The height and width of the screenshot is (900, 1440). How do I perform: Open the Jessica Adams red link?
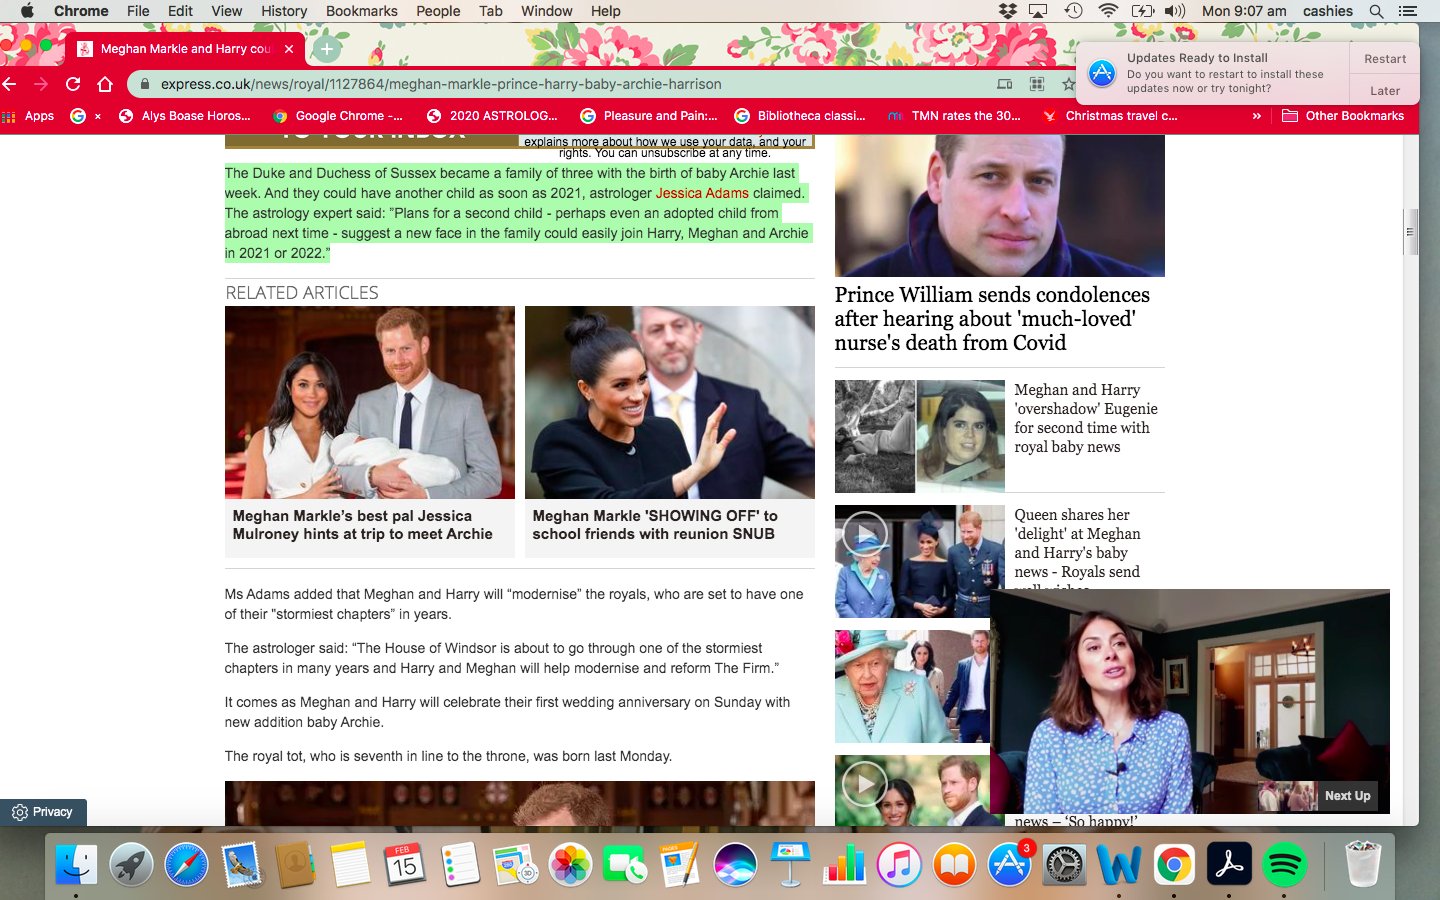pos(702,193)
